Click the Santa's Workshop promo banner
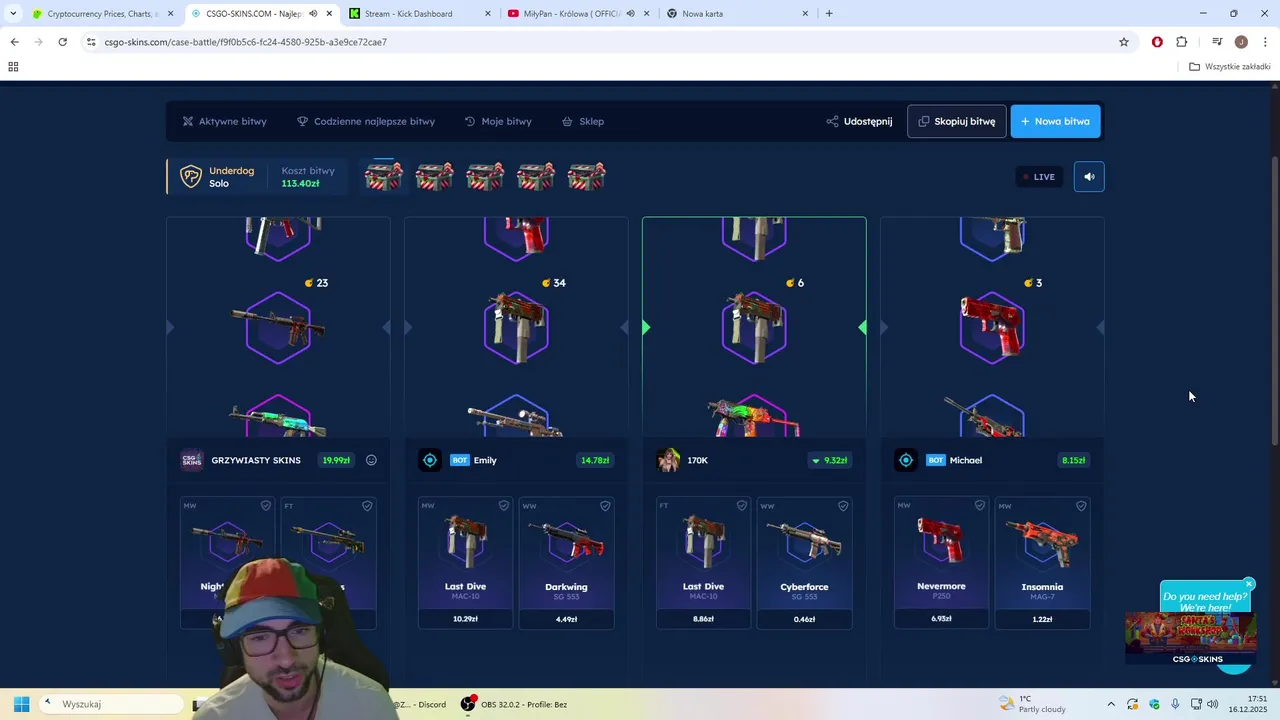1280x720 pixels. (x=1191, y=638)
